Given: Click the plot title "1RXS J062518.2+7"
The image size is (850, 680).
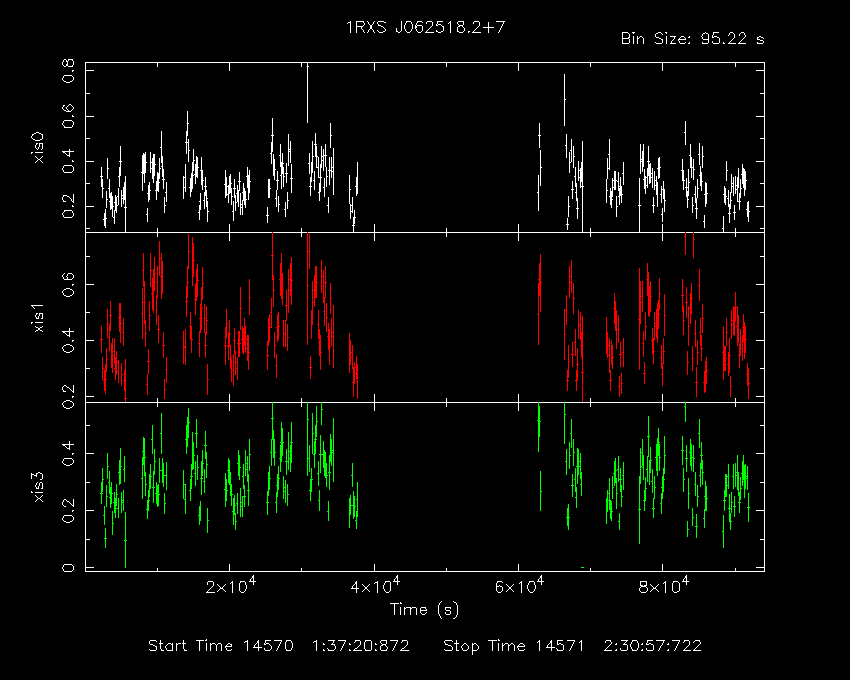Looking at the screenshot, I should click(426, 27).
